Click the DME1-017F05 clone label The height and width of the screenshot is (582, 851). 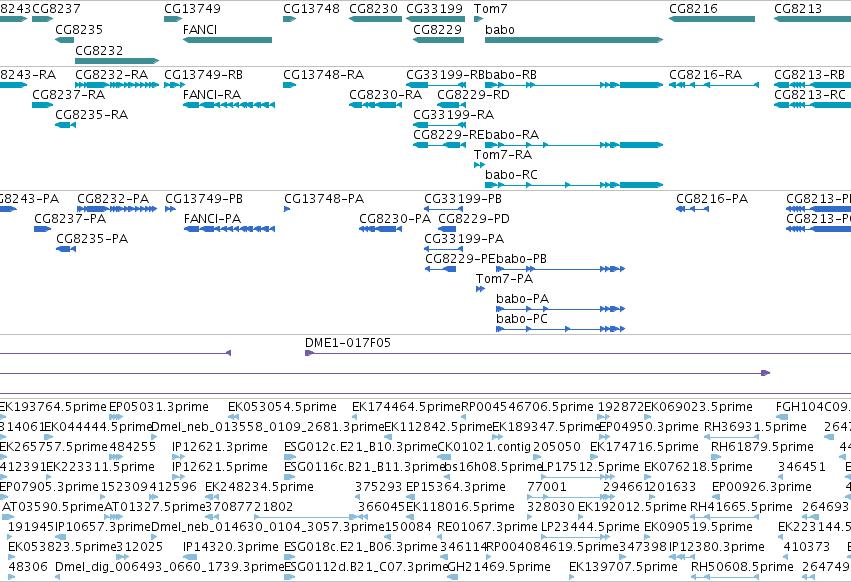click(x=348, y=343)
